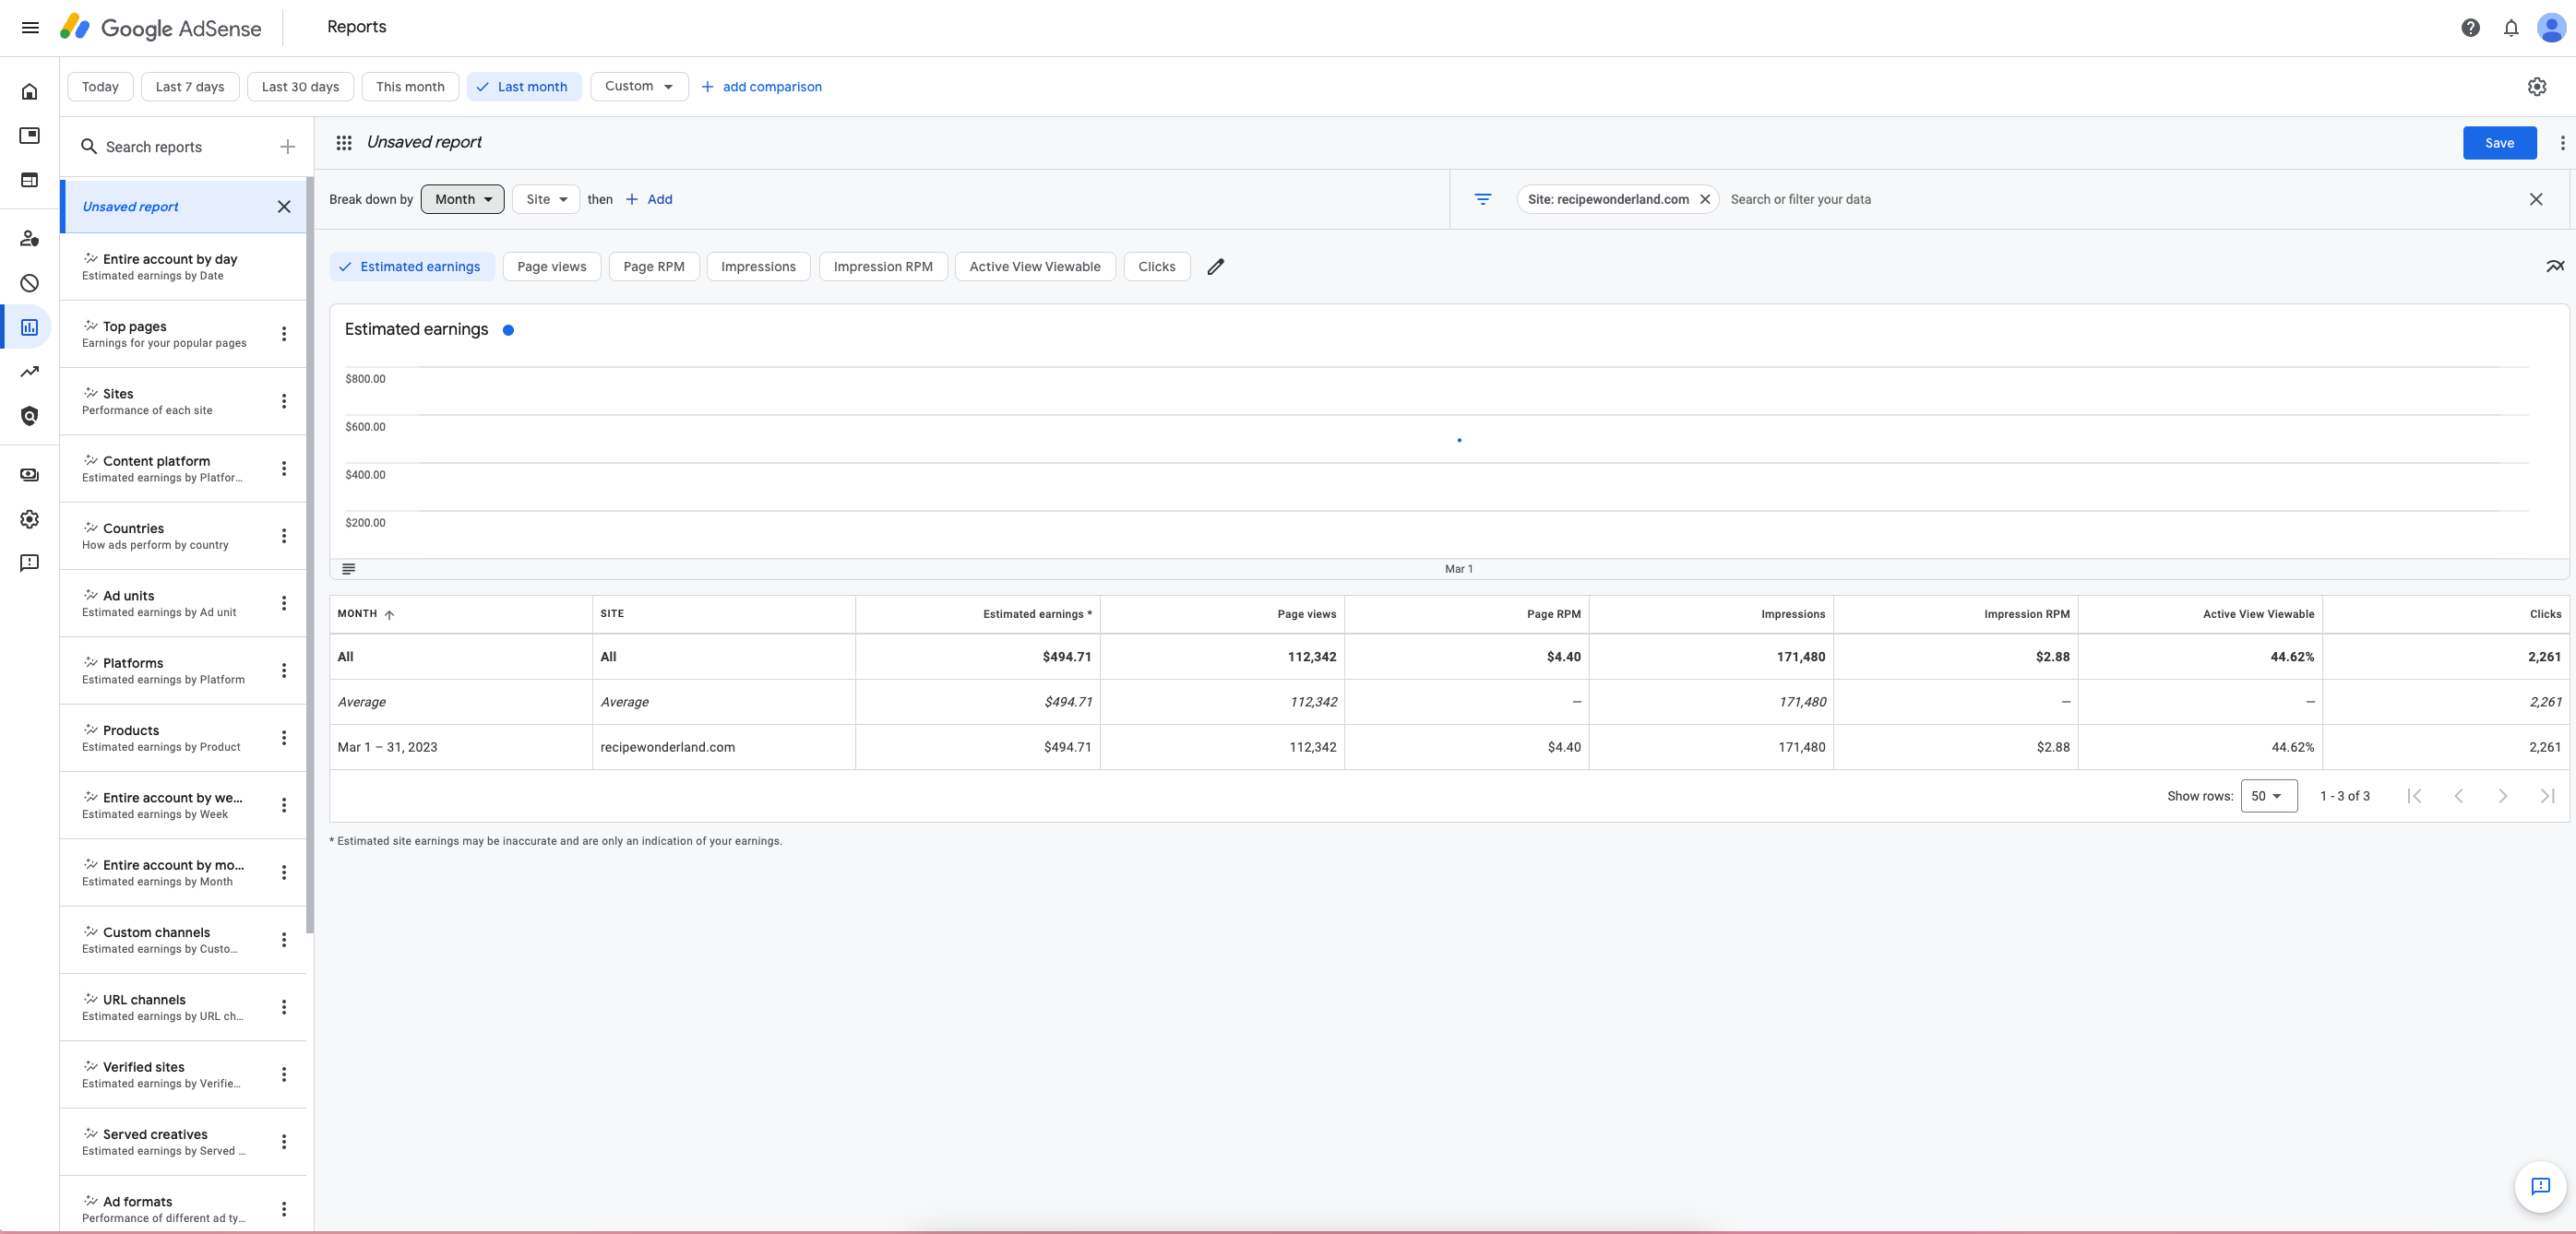The width and height of the screenshot is (2576, 1234).
Task: Open Policy center shield icon
Action: (x=30, y=416)
